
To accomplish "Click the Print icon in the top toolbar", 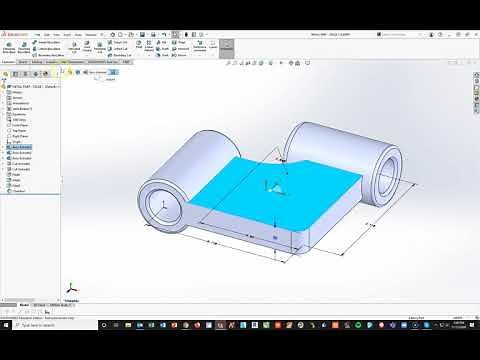I will 153,35.
